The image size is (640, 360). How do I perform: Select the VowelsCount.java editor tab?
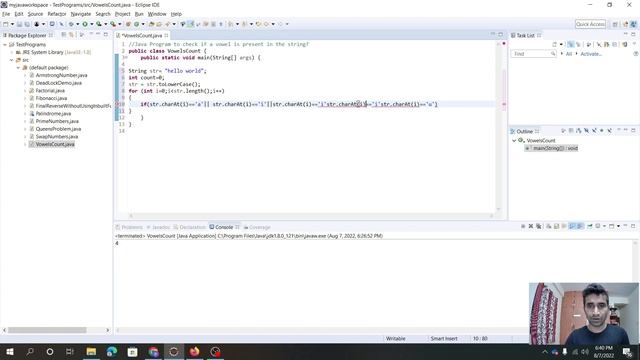pyautogui.click(x=142, y=36)
